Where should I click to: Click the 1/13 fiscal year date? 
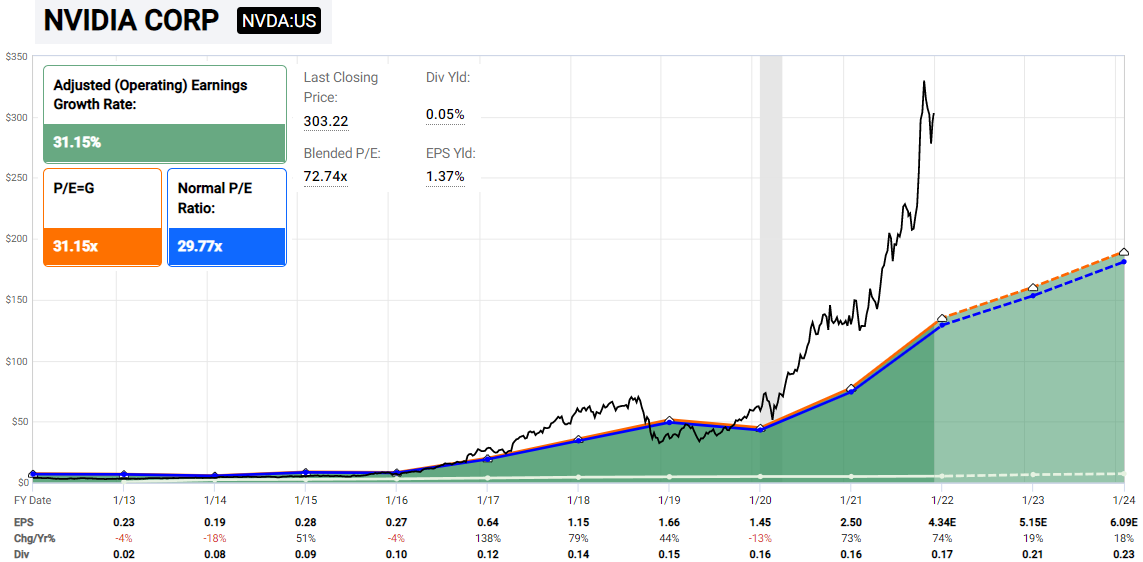pos(123,500)
